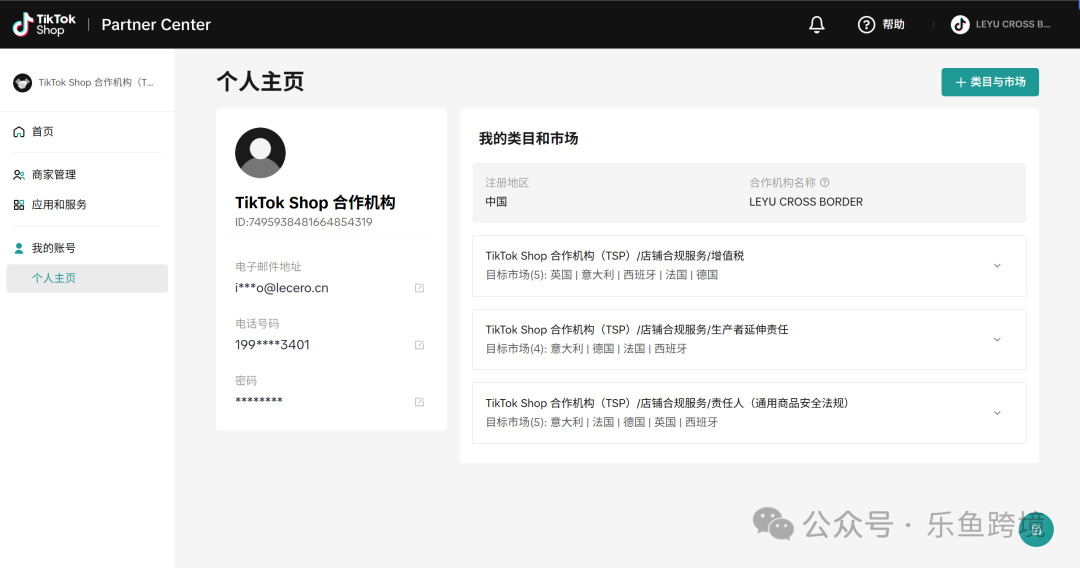Click the 中国 registration region value
1080x568 pixels.
496,202
